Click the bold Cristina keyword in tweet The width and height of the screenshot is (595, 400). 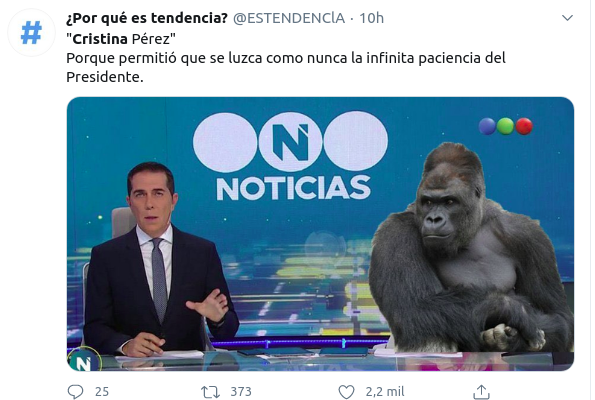[100, 39]
